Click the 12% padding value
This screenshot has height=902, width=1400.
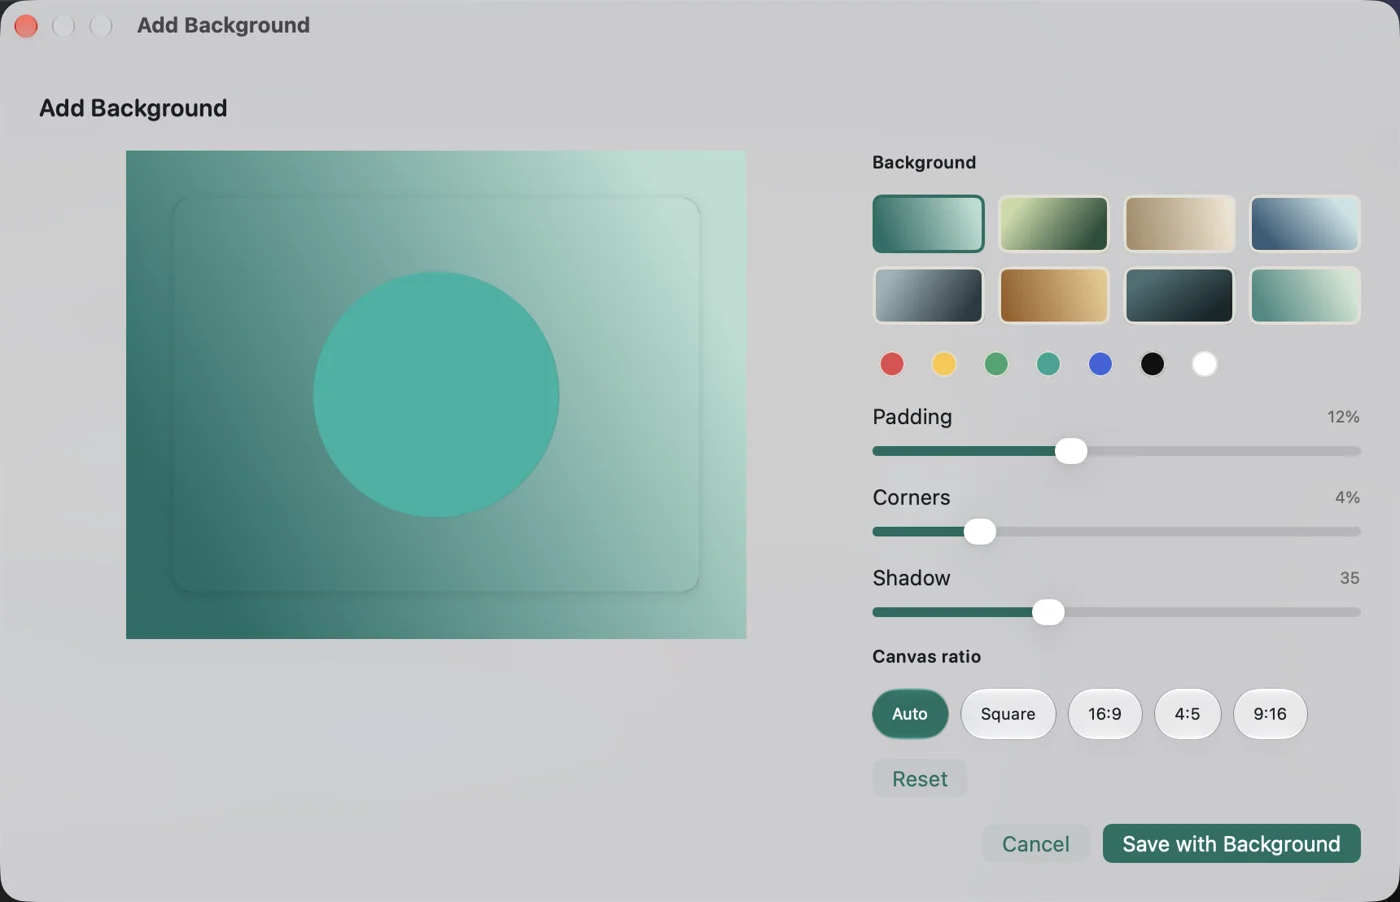click(x=1343, y=417)
